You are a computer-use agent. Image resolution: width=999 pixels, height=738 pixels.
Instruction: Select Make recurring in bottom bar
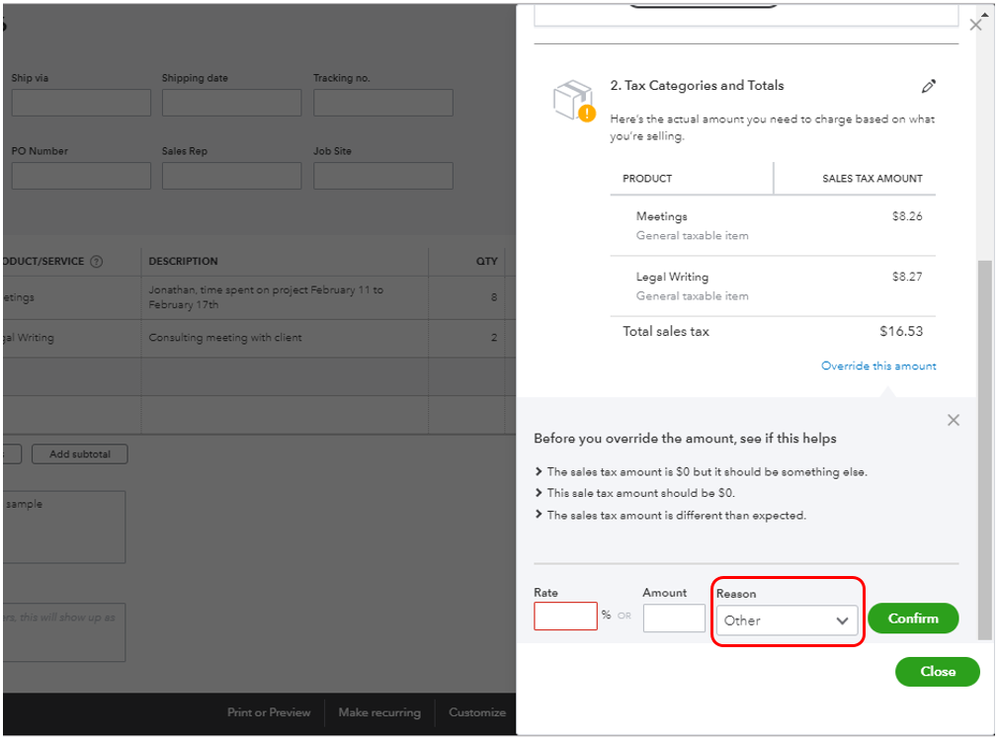pos(379,713)
